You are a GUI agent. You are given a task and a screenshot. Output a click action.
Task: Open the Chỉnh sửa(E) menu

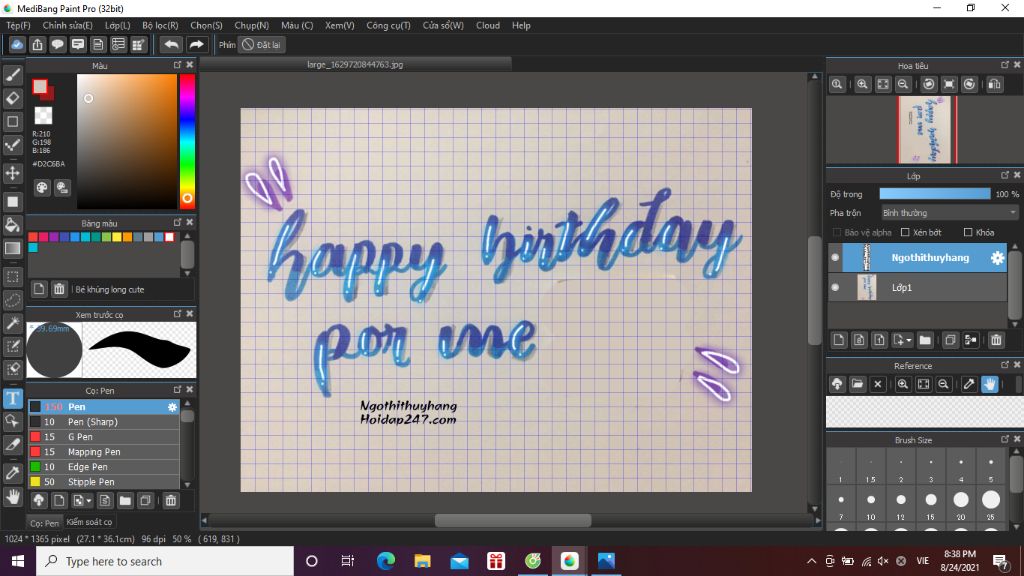(x=67, y=25)
